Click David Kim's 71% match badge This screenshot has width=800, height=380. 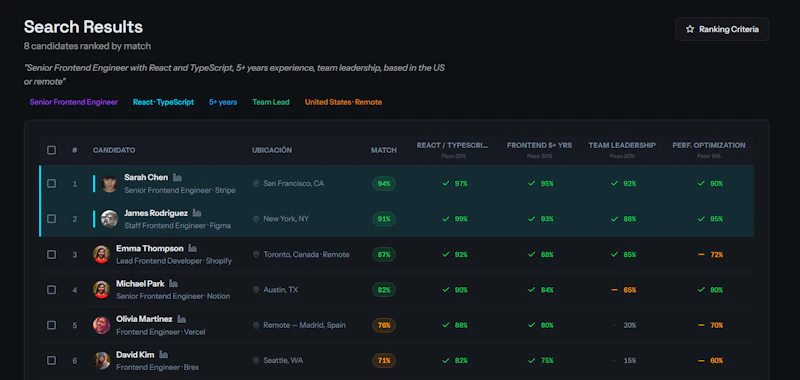[384, 361]
